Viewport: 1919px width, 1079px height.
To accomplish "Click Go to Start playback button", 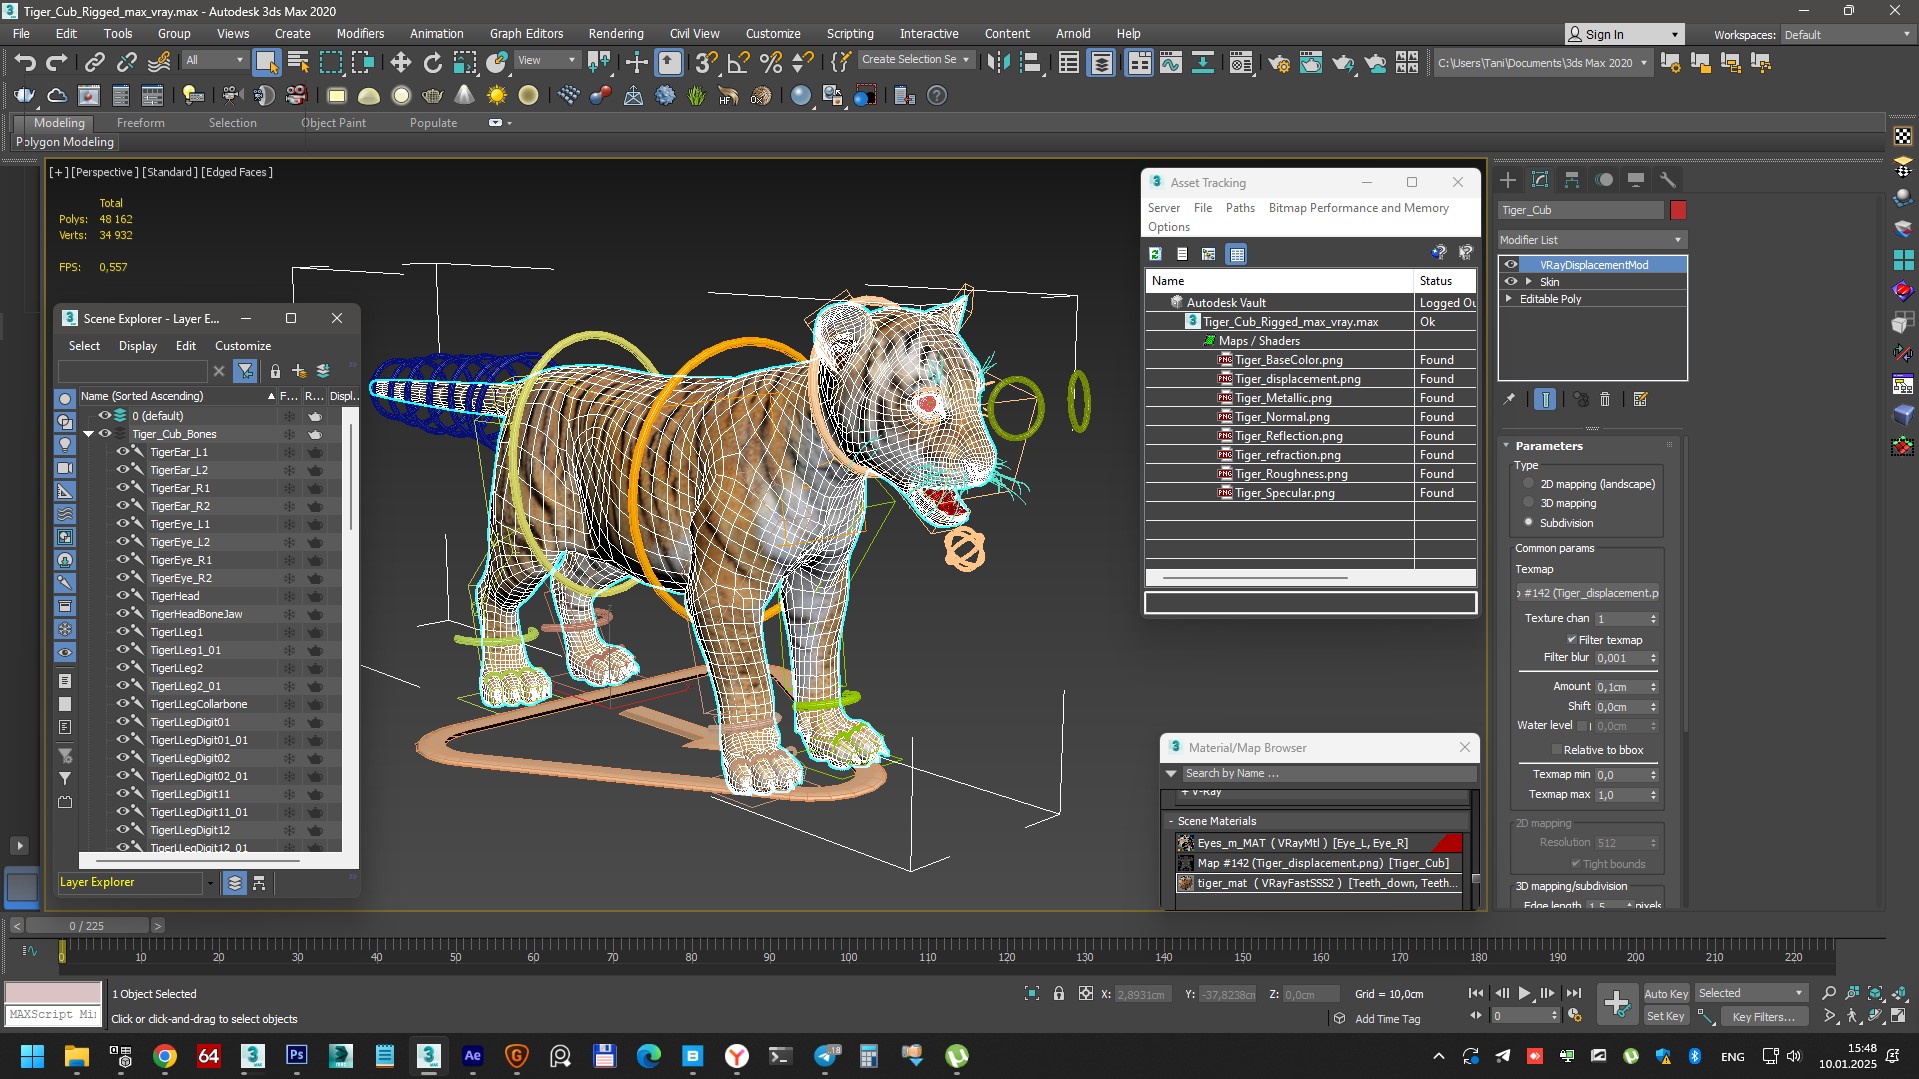I will (1475, 993).
